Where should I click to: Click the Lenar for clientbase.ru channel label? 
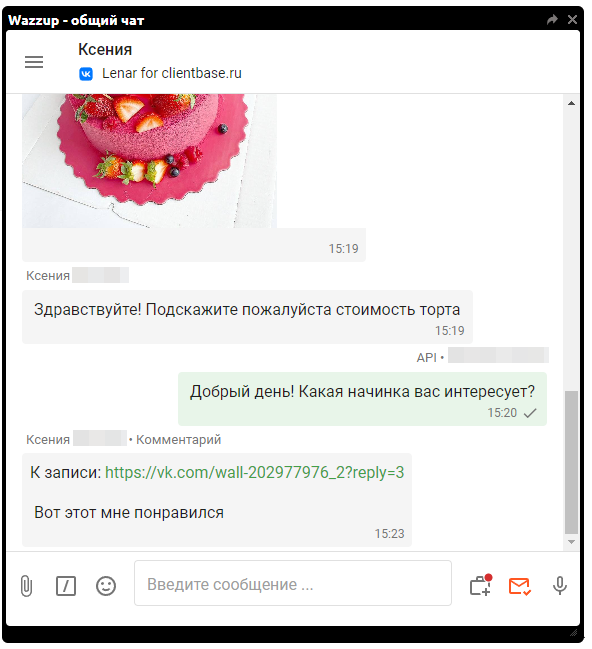pos(172,73)
